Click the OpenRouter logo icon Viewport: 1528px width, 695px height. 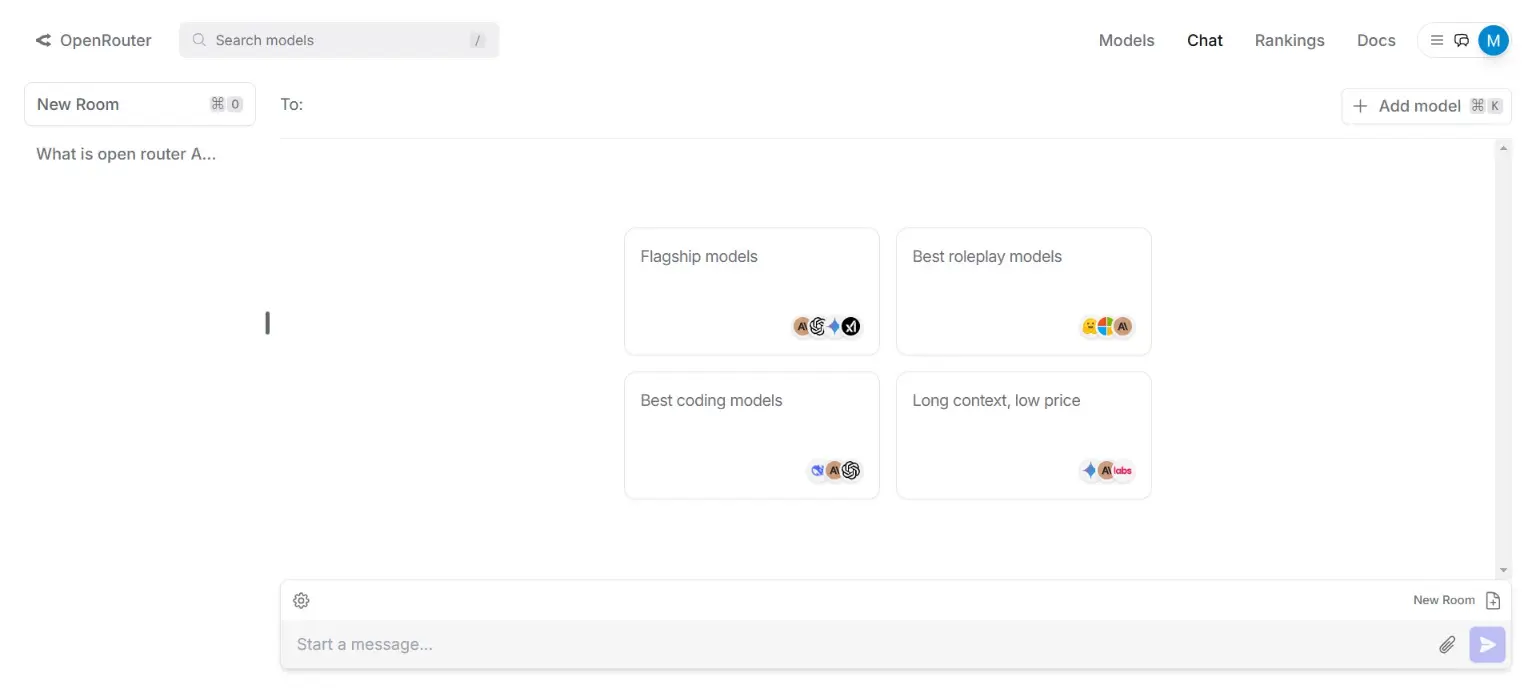coord(42,40)
